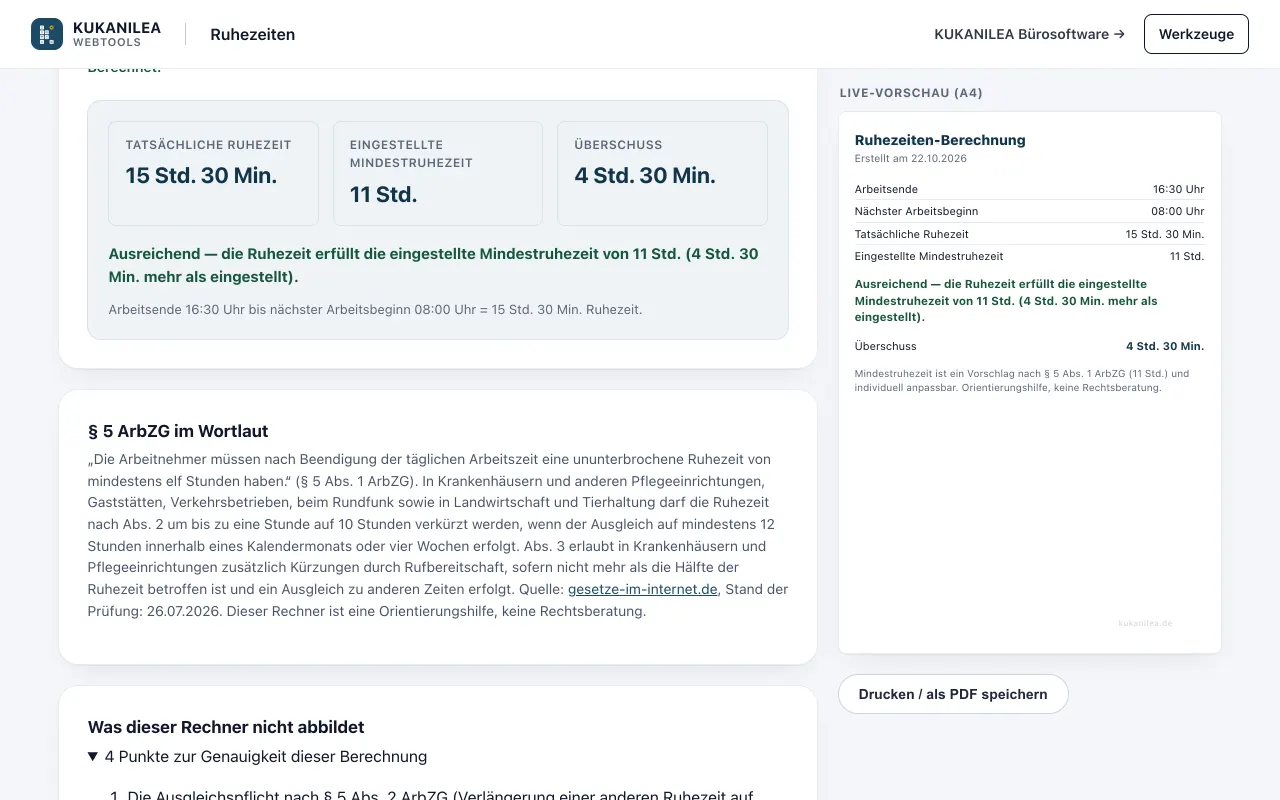Click the Ruhezeiten page title
Screen dimensions: 1280x800
click(252, 34)
